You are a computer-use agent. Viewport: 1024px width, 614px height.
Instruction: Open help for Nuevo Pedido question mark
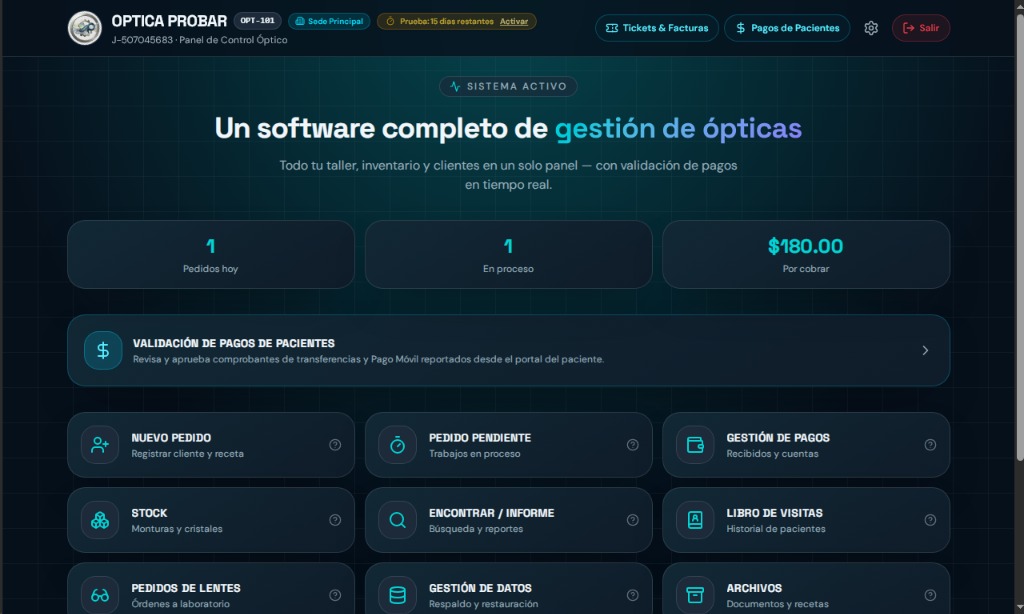[x=335, y=445]
